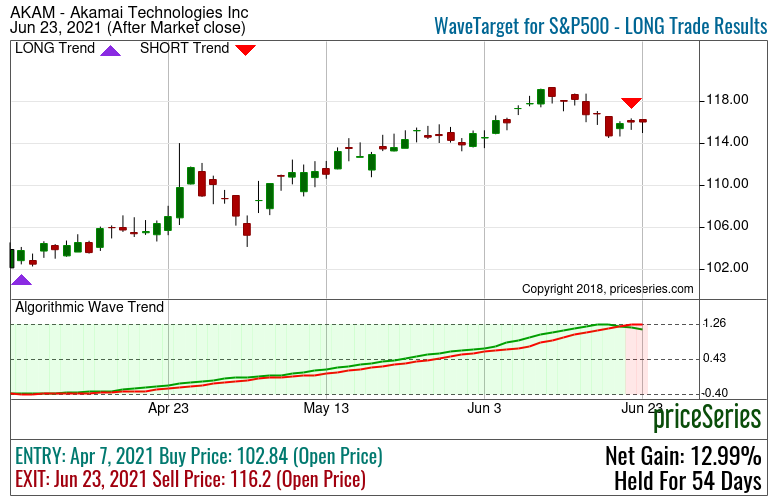Image resolution: width=780 pixels, height=500 pixels.
Task: Click the 118.00 price axis label
Action: click(727, 100)
